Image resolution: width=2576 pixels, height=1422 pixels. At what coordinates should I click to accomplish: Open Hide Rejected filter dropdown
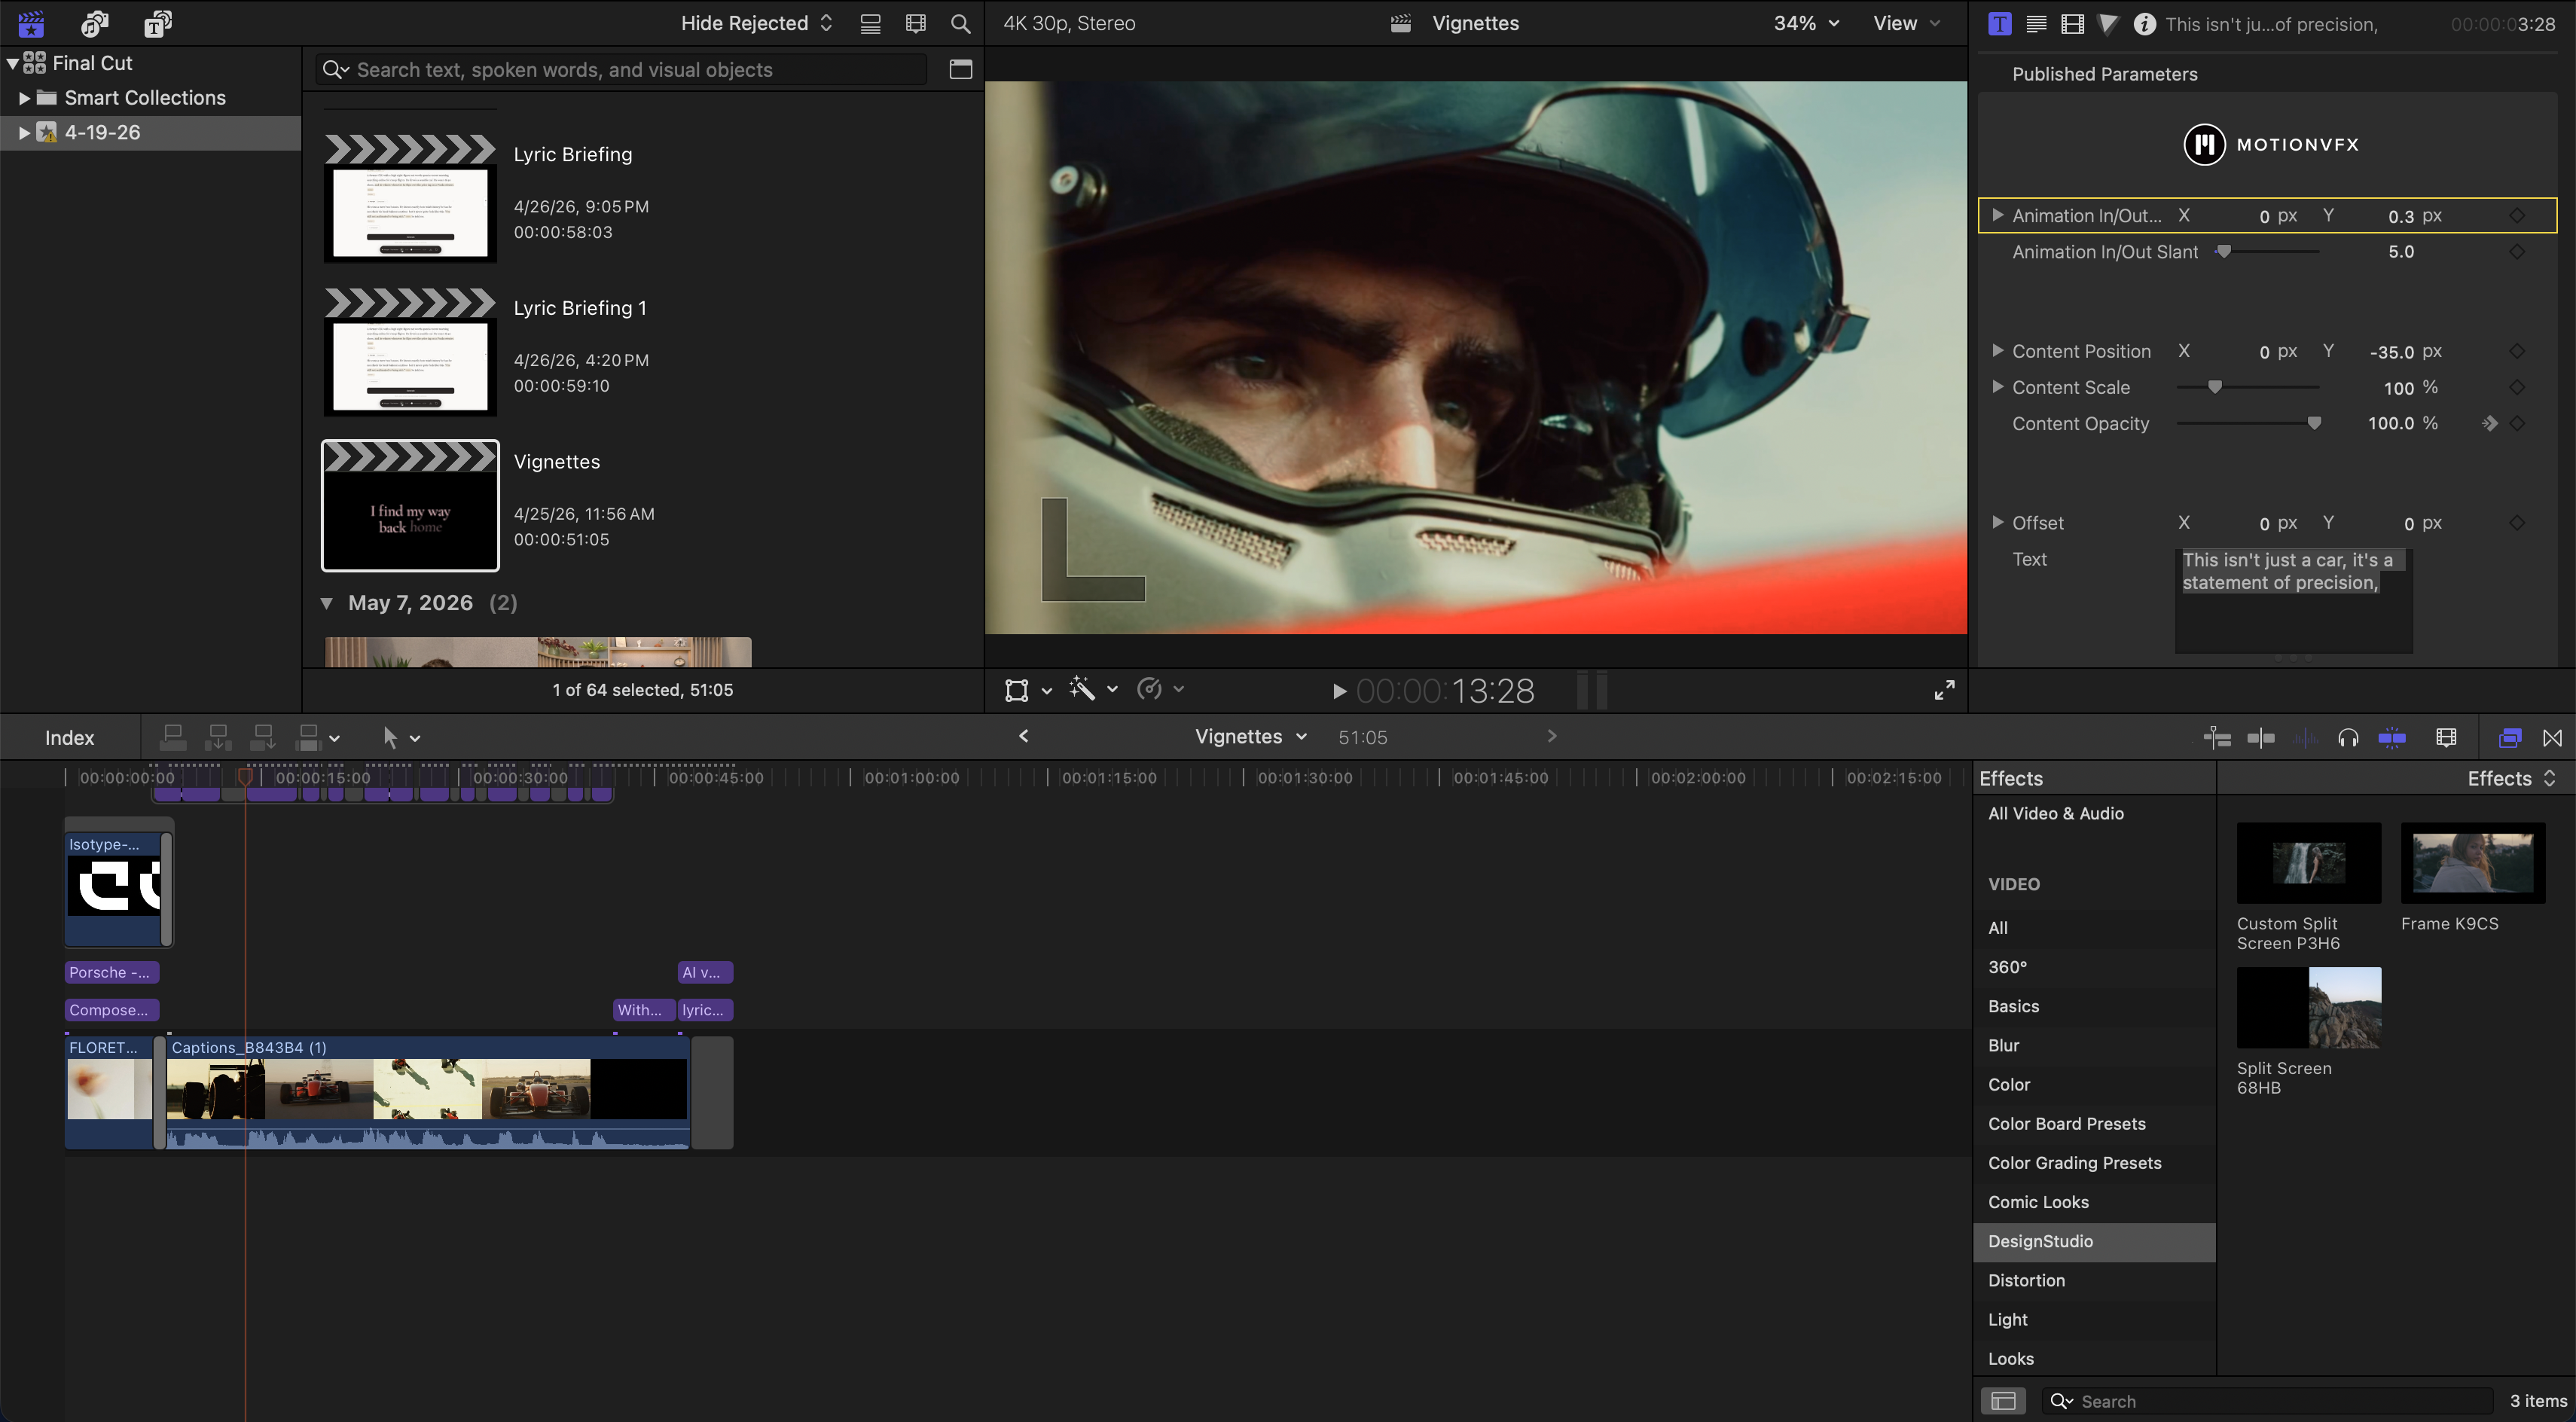coord(757,23)
